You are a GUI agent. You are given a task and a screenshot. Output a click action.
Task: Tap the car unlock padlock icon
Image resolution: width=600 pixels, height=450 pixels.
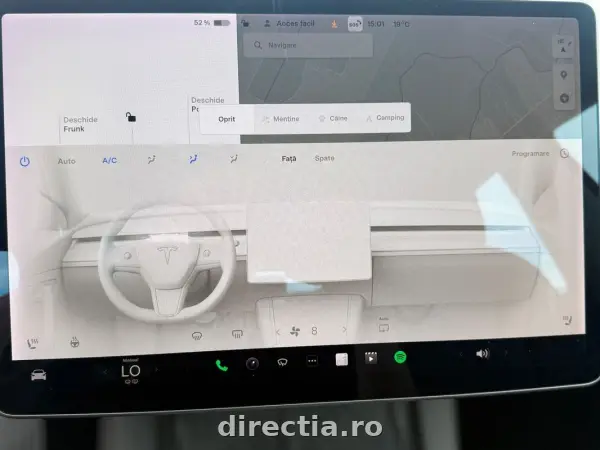click(131, 117)
